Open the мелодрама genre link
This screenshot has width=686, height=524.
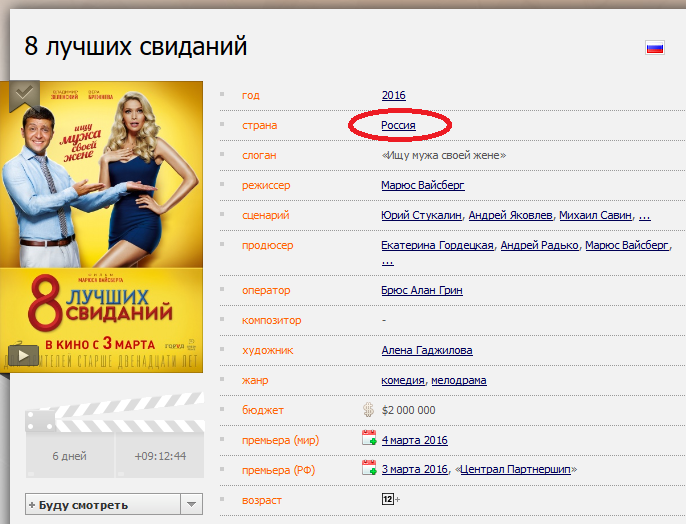pyautogui.click(x=459, y=380)
